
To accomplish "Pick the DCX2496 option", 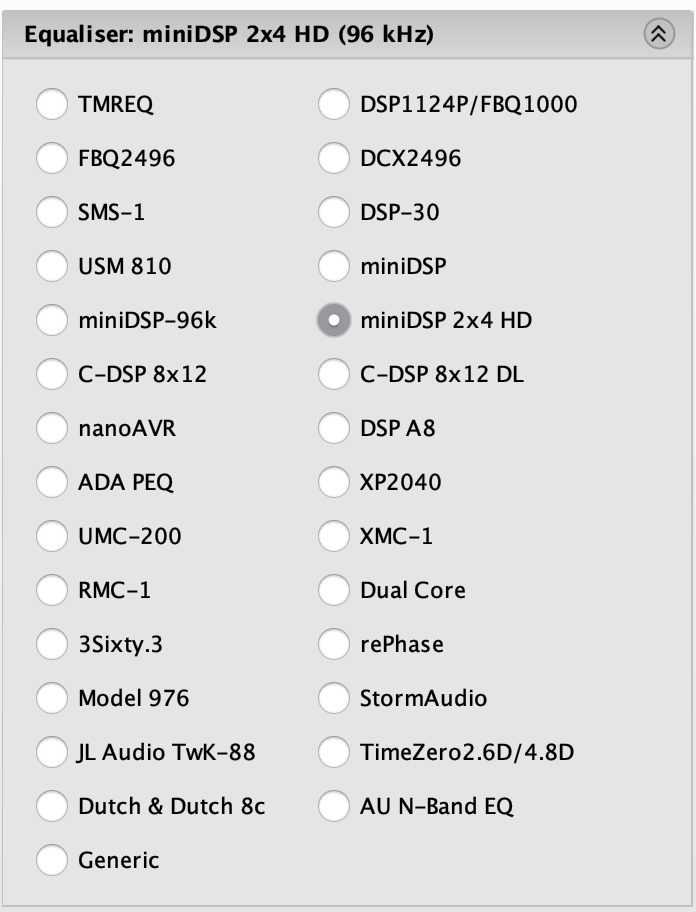I will 334,158.
